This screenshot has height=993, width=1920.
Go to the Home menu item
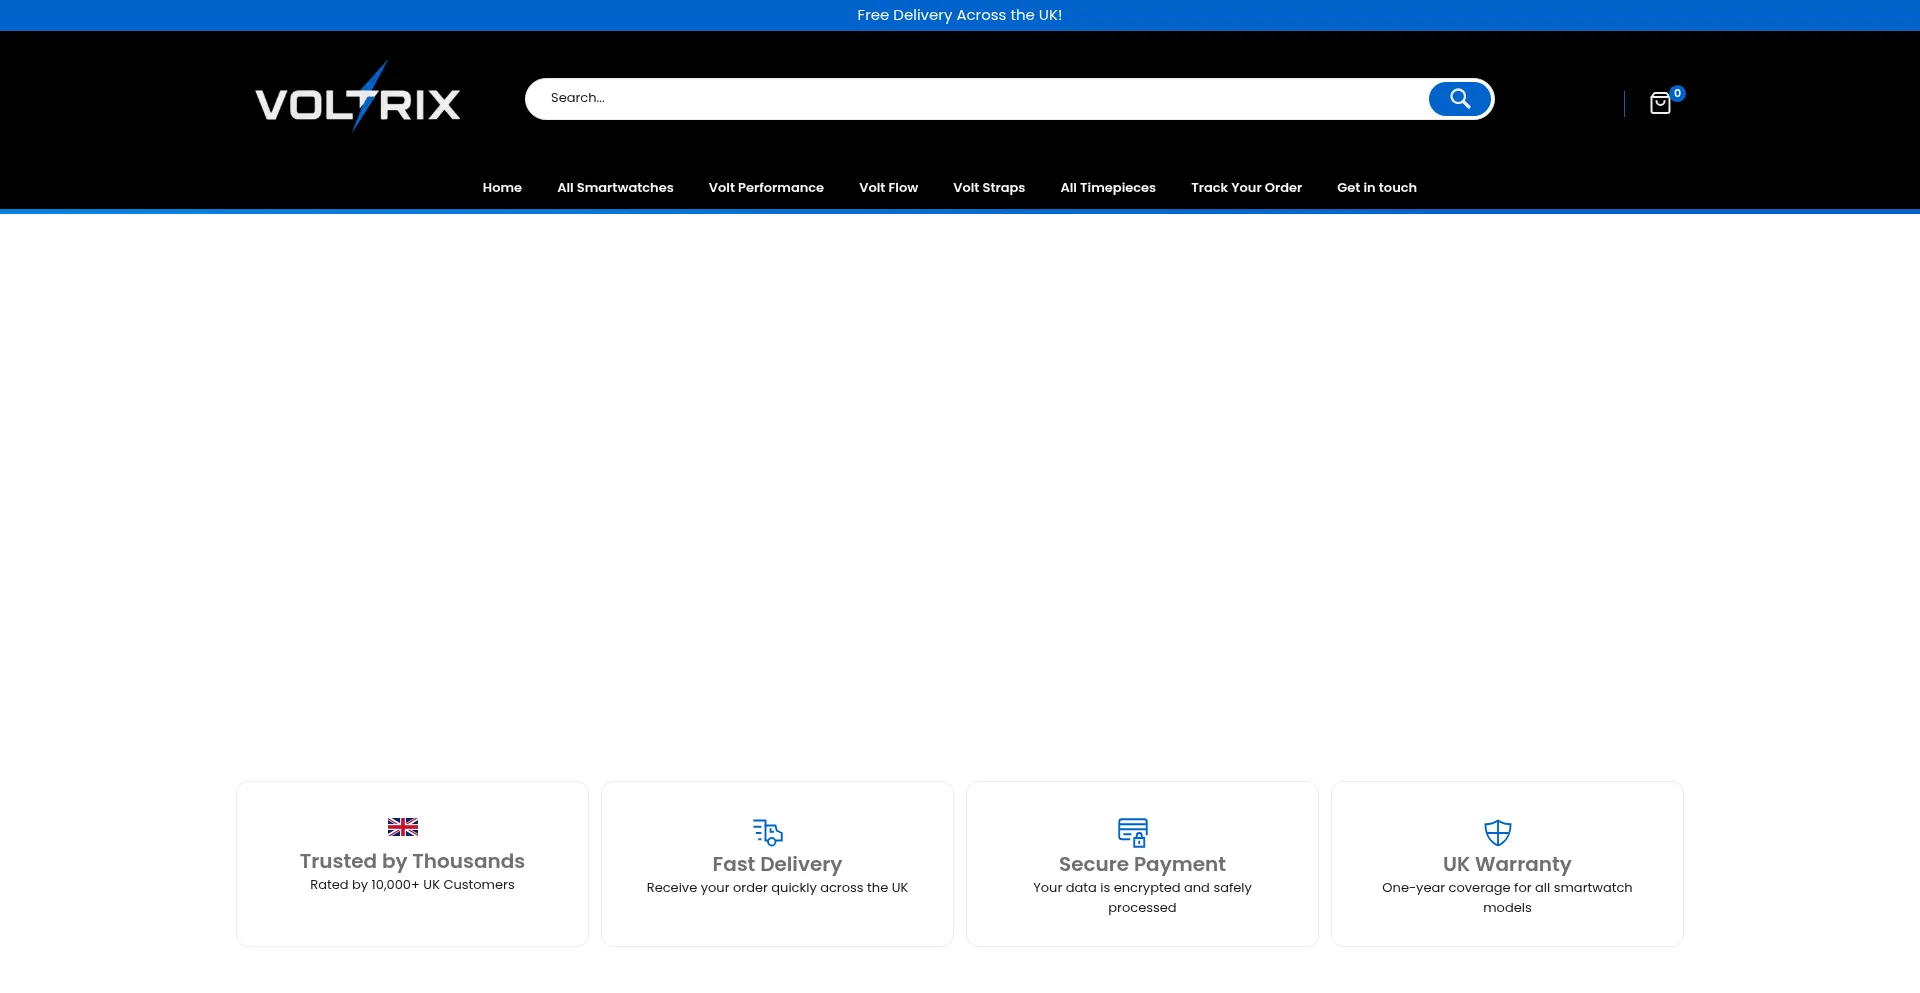(502, 188)
